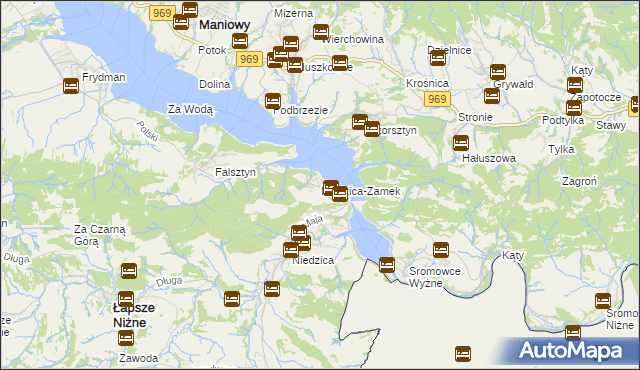Click the Za Czarną Górą label
640x370 pixels.
[100, 235]
